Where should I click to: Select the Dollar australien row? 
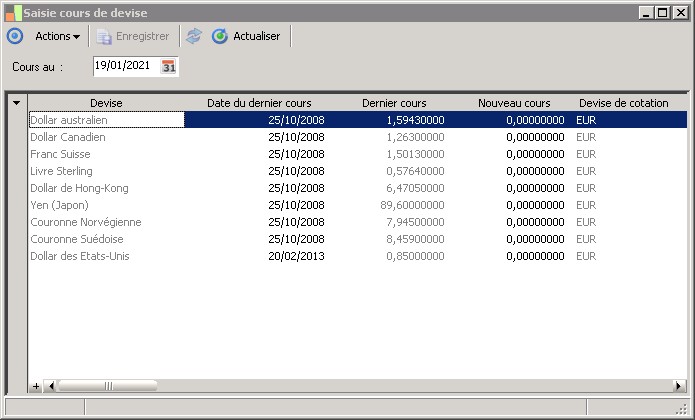358,120
